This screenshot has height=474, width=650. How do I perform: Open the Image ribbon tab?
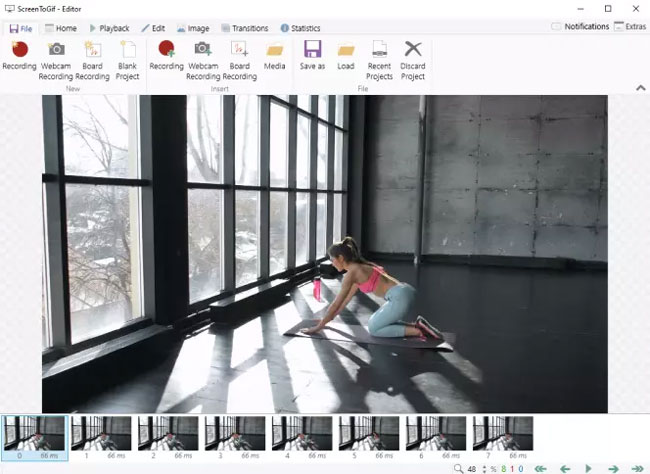(193, 28)
